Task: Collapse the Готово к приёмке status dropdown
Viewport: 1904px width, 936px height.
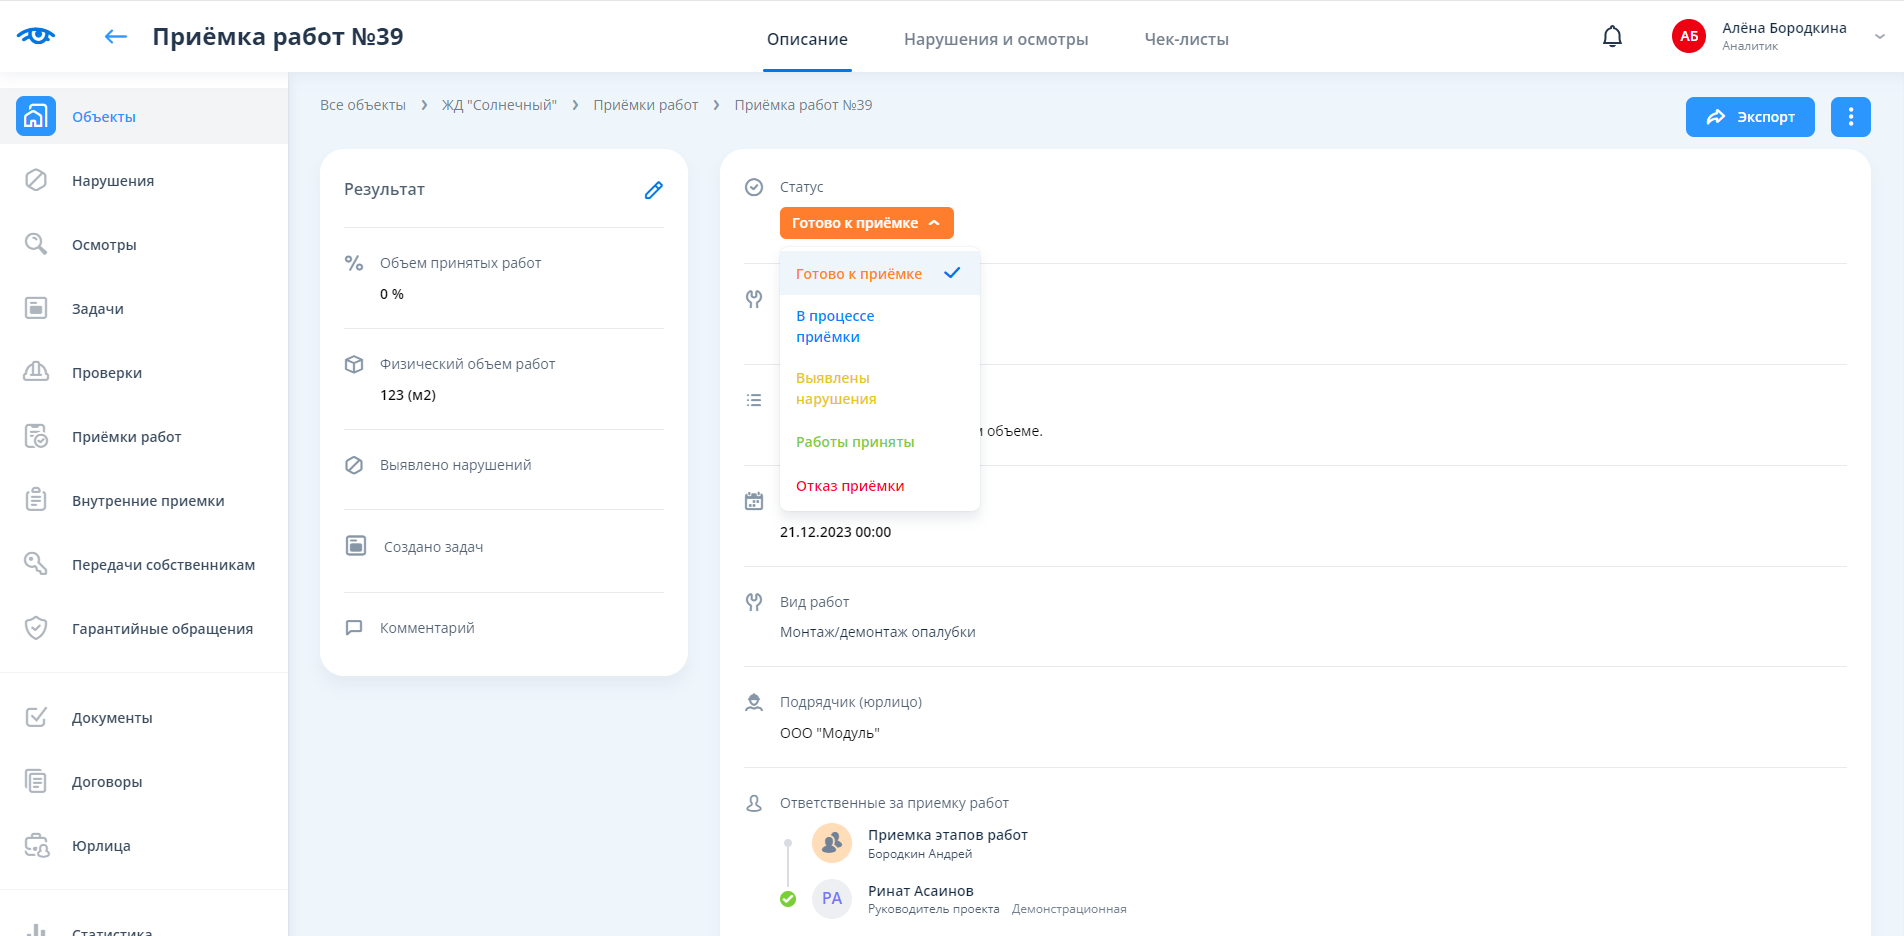Action: (866, 223)
